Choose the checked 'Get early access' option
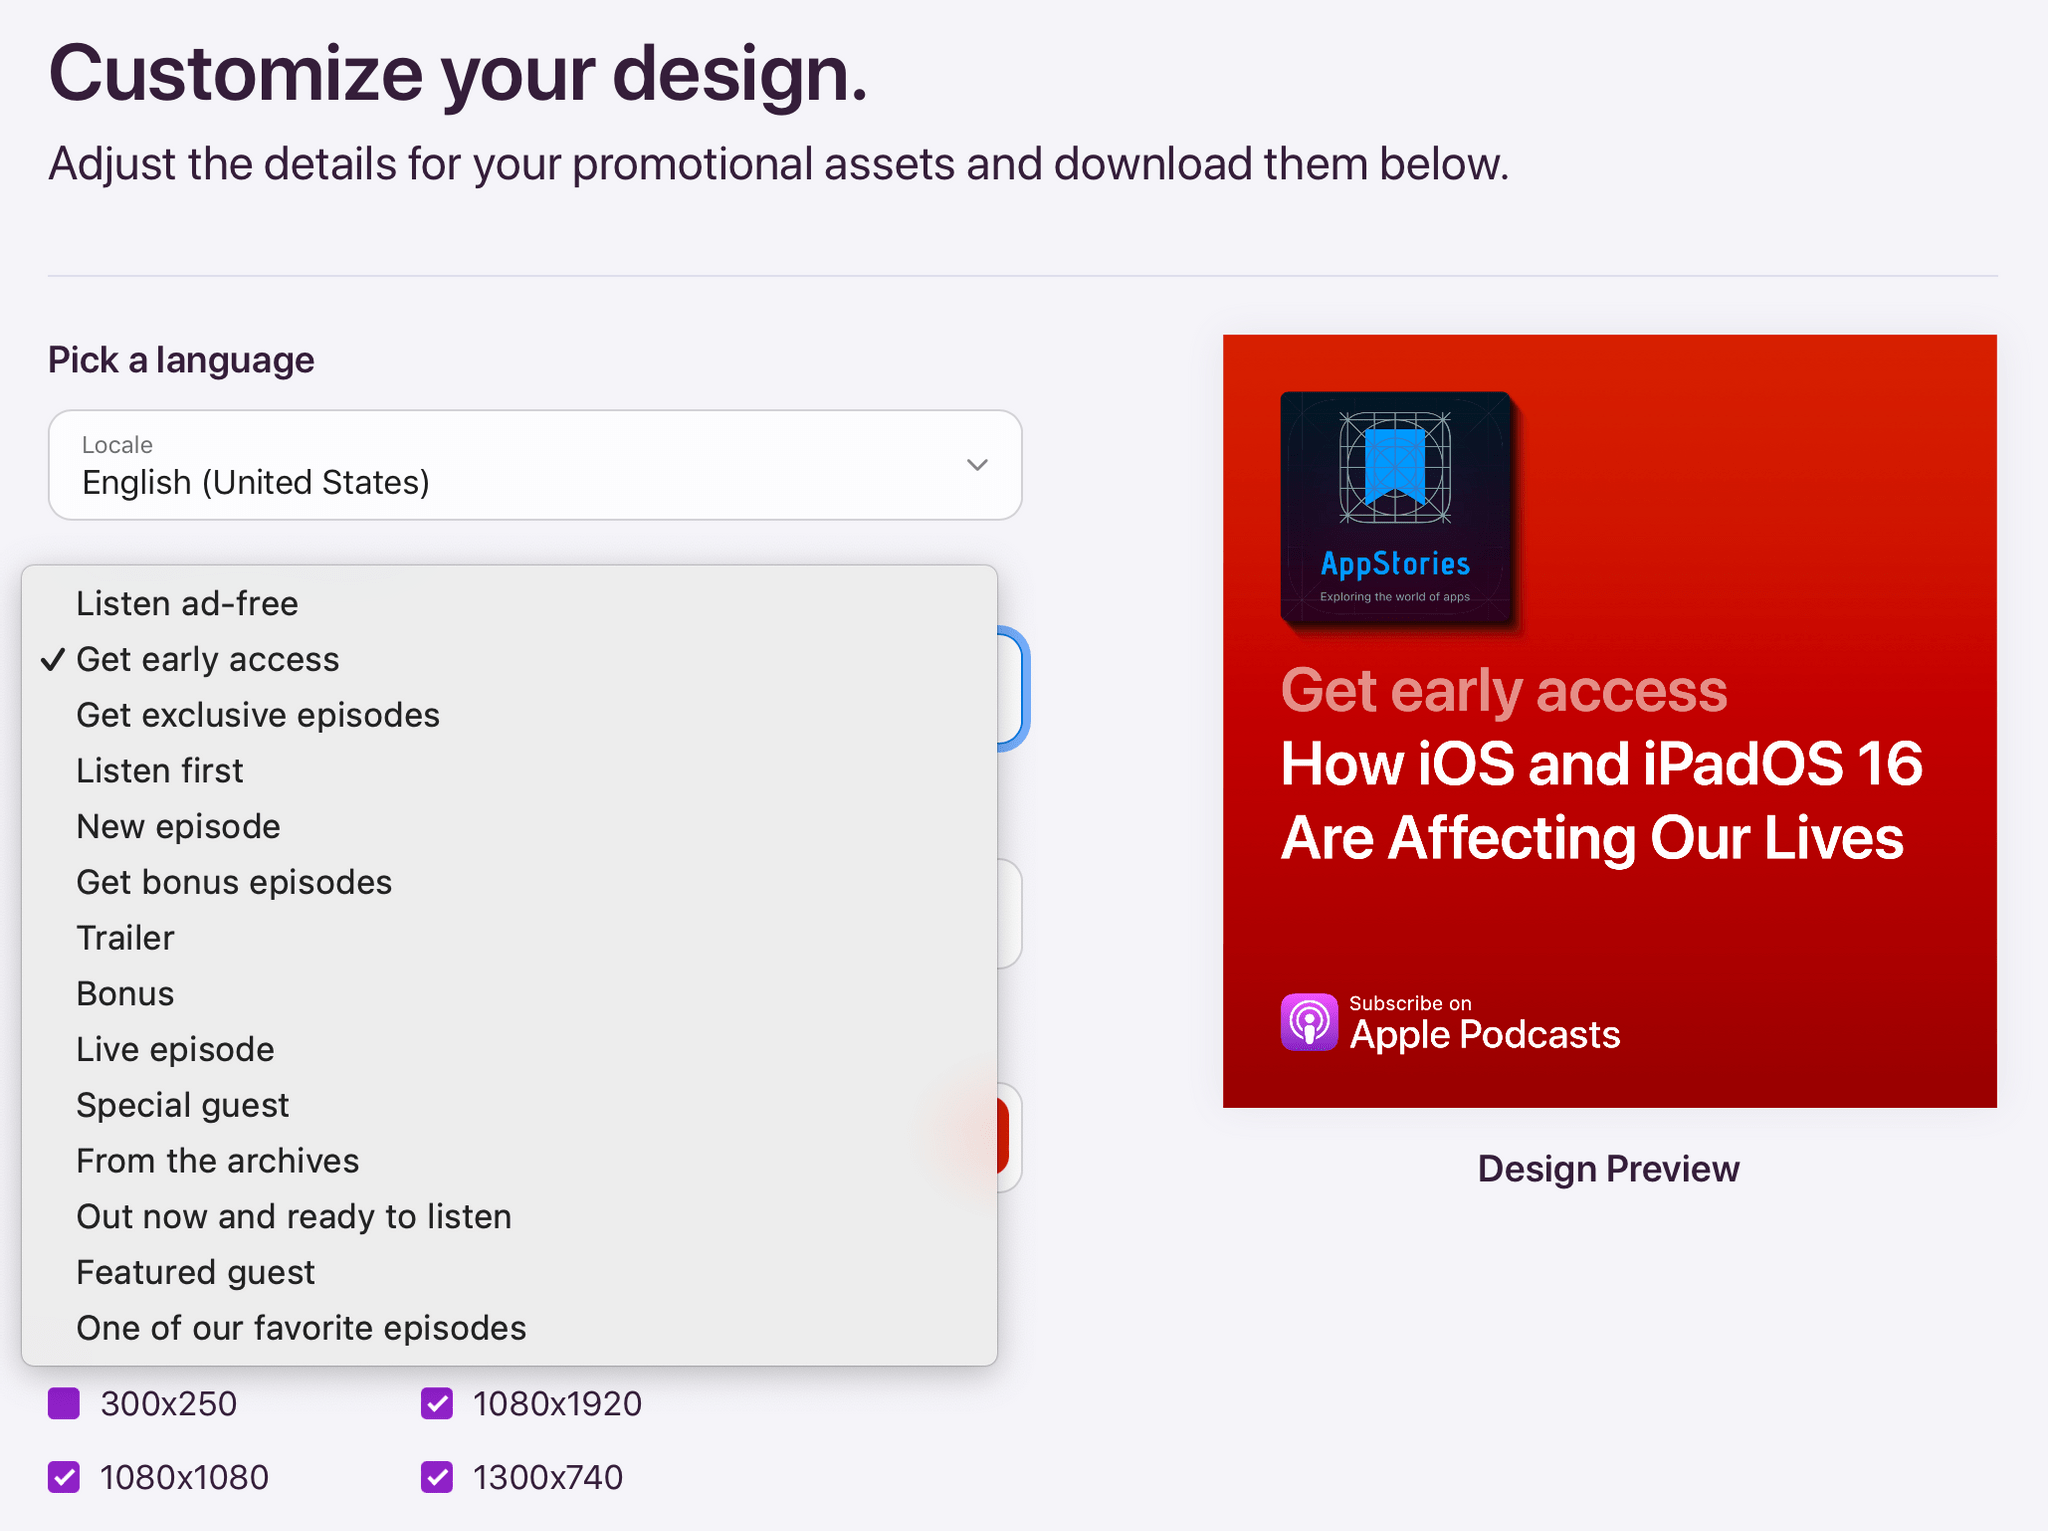2048x1531 pixels. 509,660
